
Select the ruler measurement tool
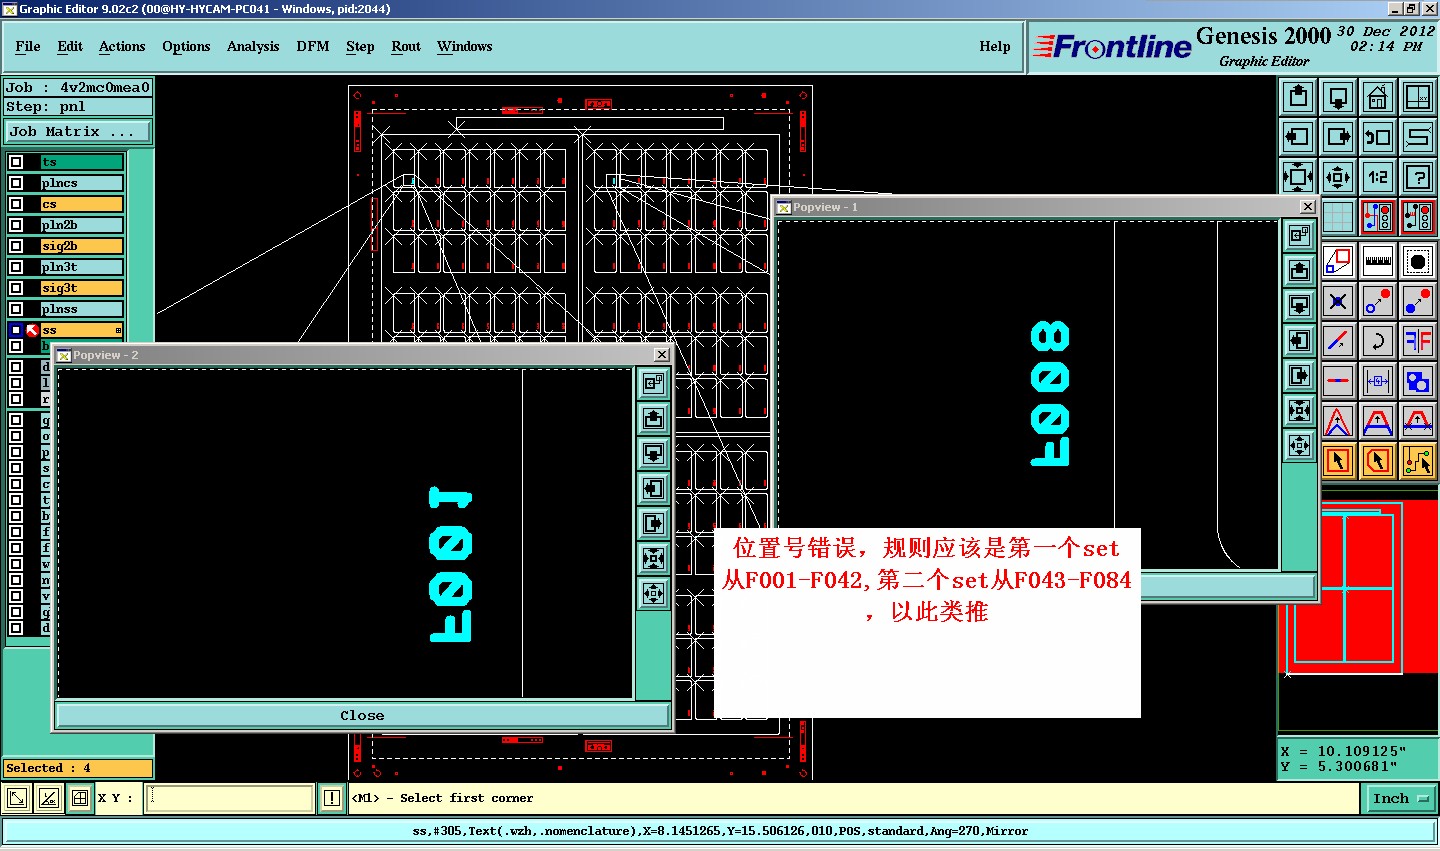(x=1378, y=261)
